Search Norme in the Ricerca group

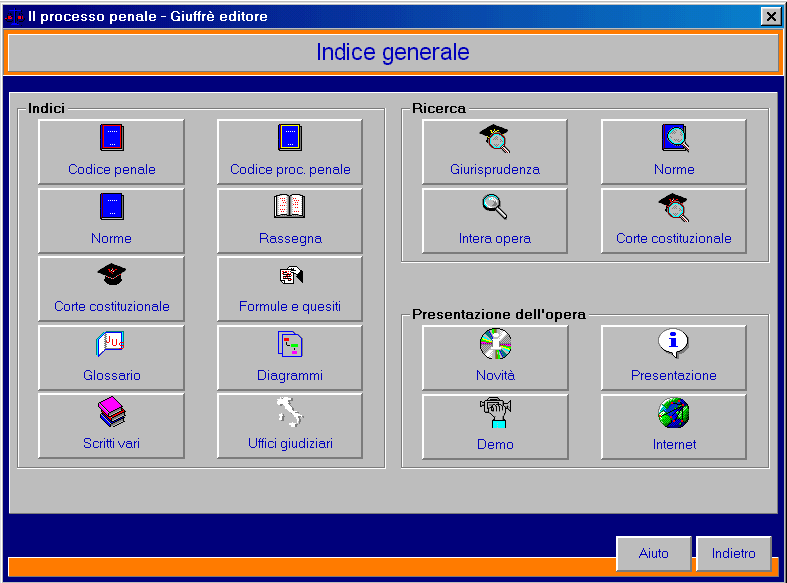[x=674, y=152]
